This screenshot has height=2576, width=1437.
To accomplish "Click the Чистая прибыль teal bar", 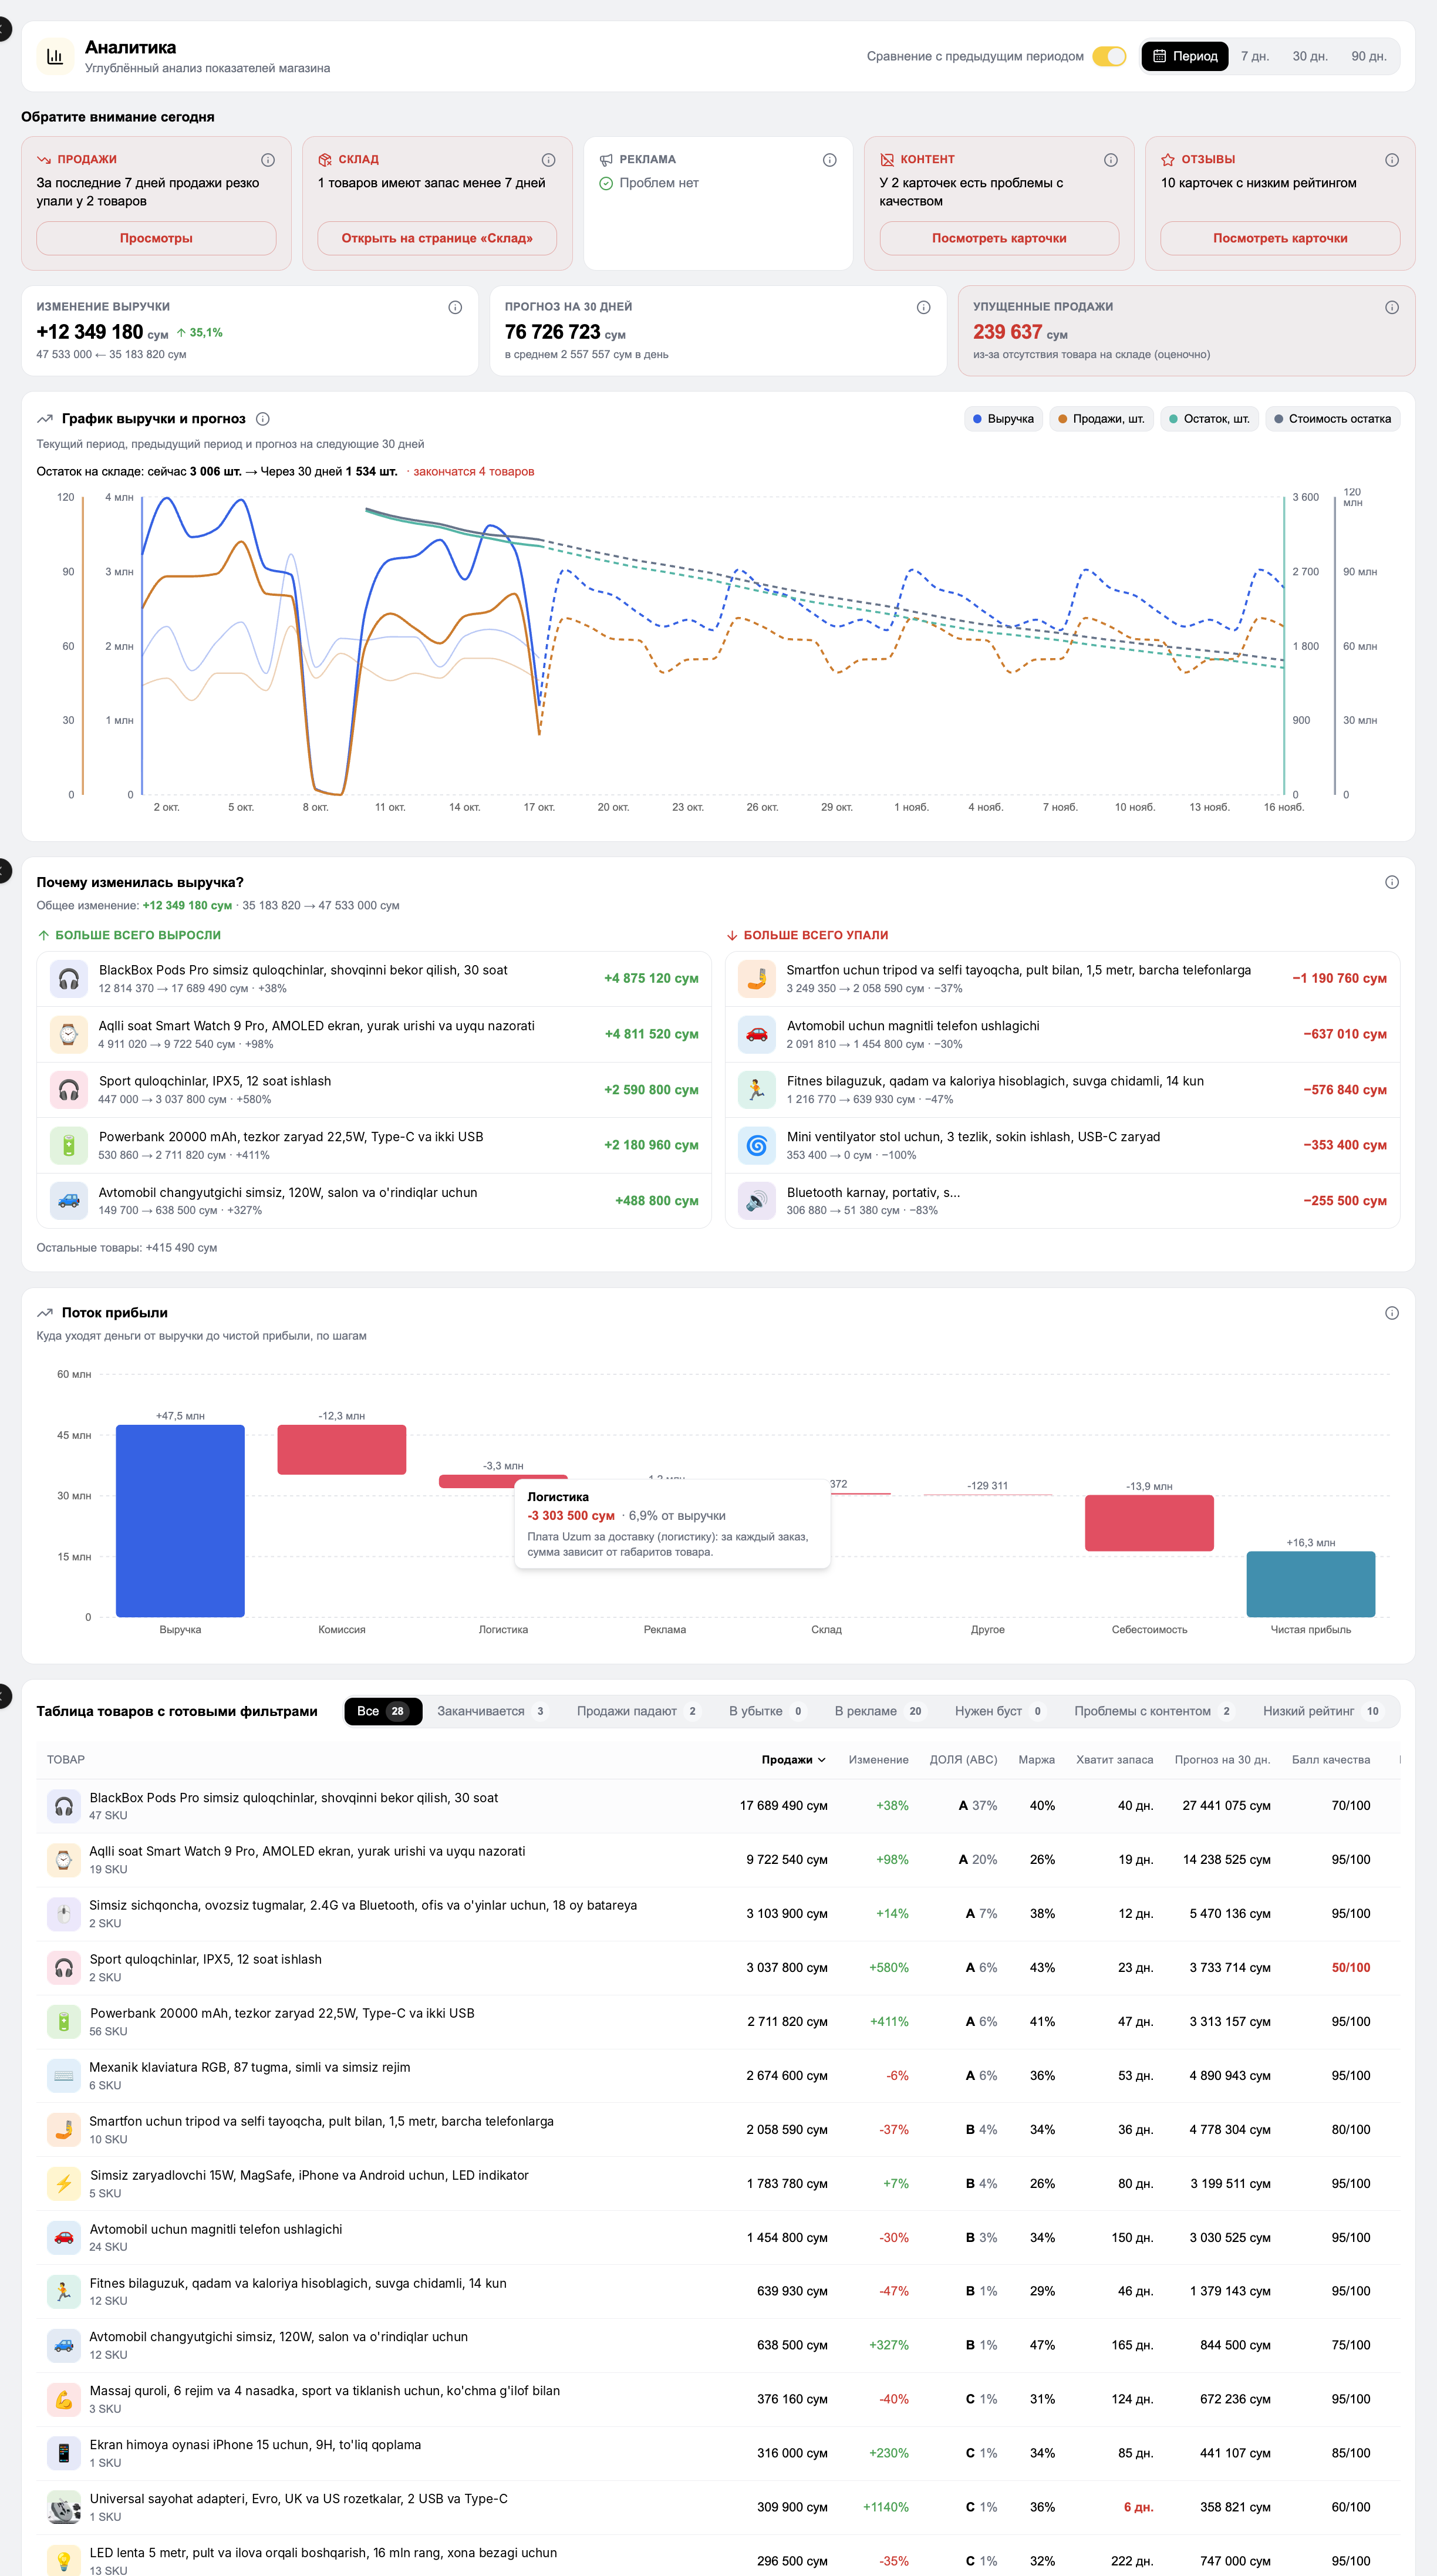I will pyautogui.click(x=1310, y=1584).
